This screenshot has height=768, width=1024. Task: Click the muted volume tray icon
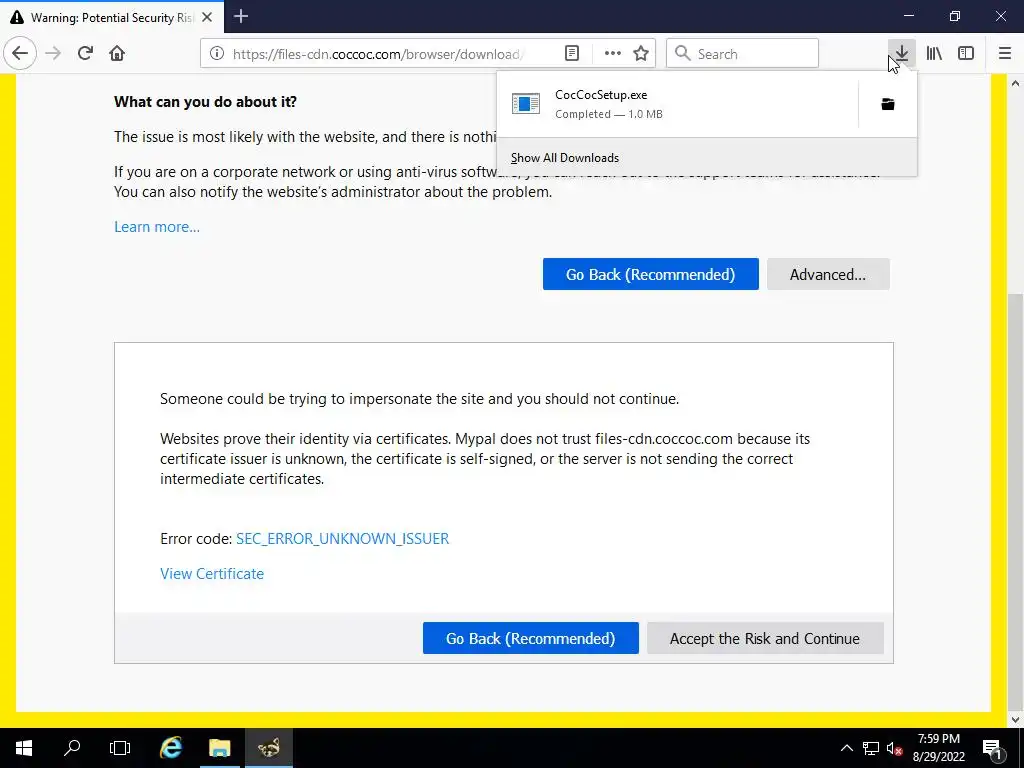click(894, 748)
